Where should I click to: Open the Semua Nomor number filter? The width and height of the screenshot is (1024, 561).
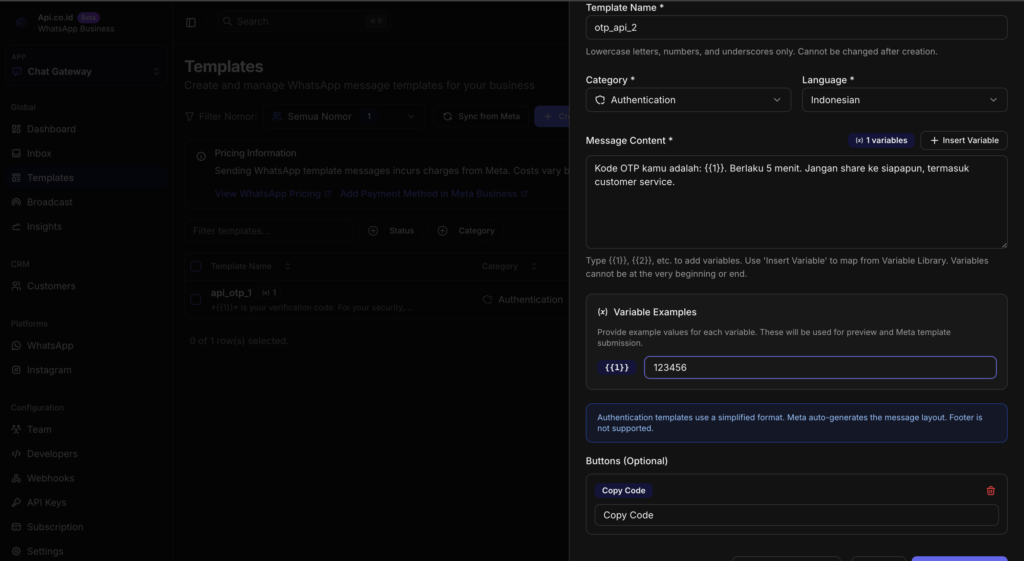[344, 116]
